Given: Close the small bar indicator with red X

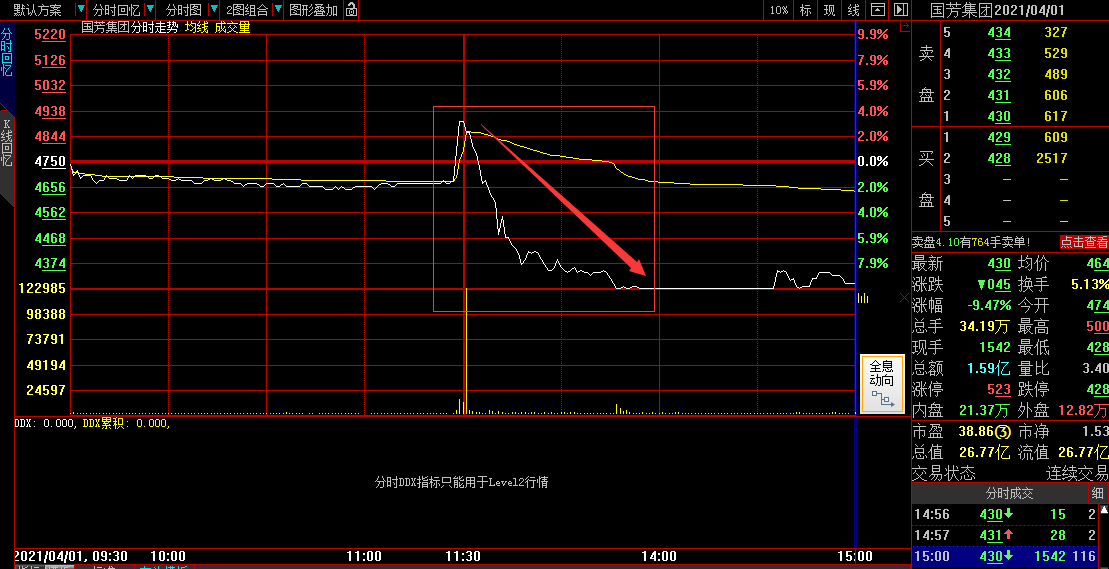Looking at the screenshot, I should coord(906,298).
